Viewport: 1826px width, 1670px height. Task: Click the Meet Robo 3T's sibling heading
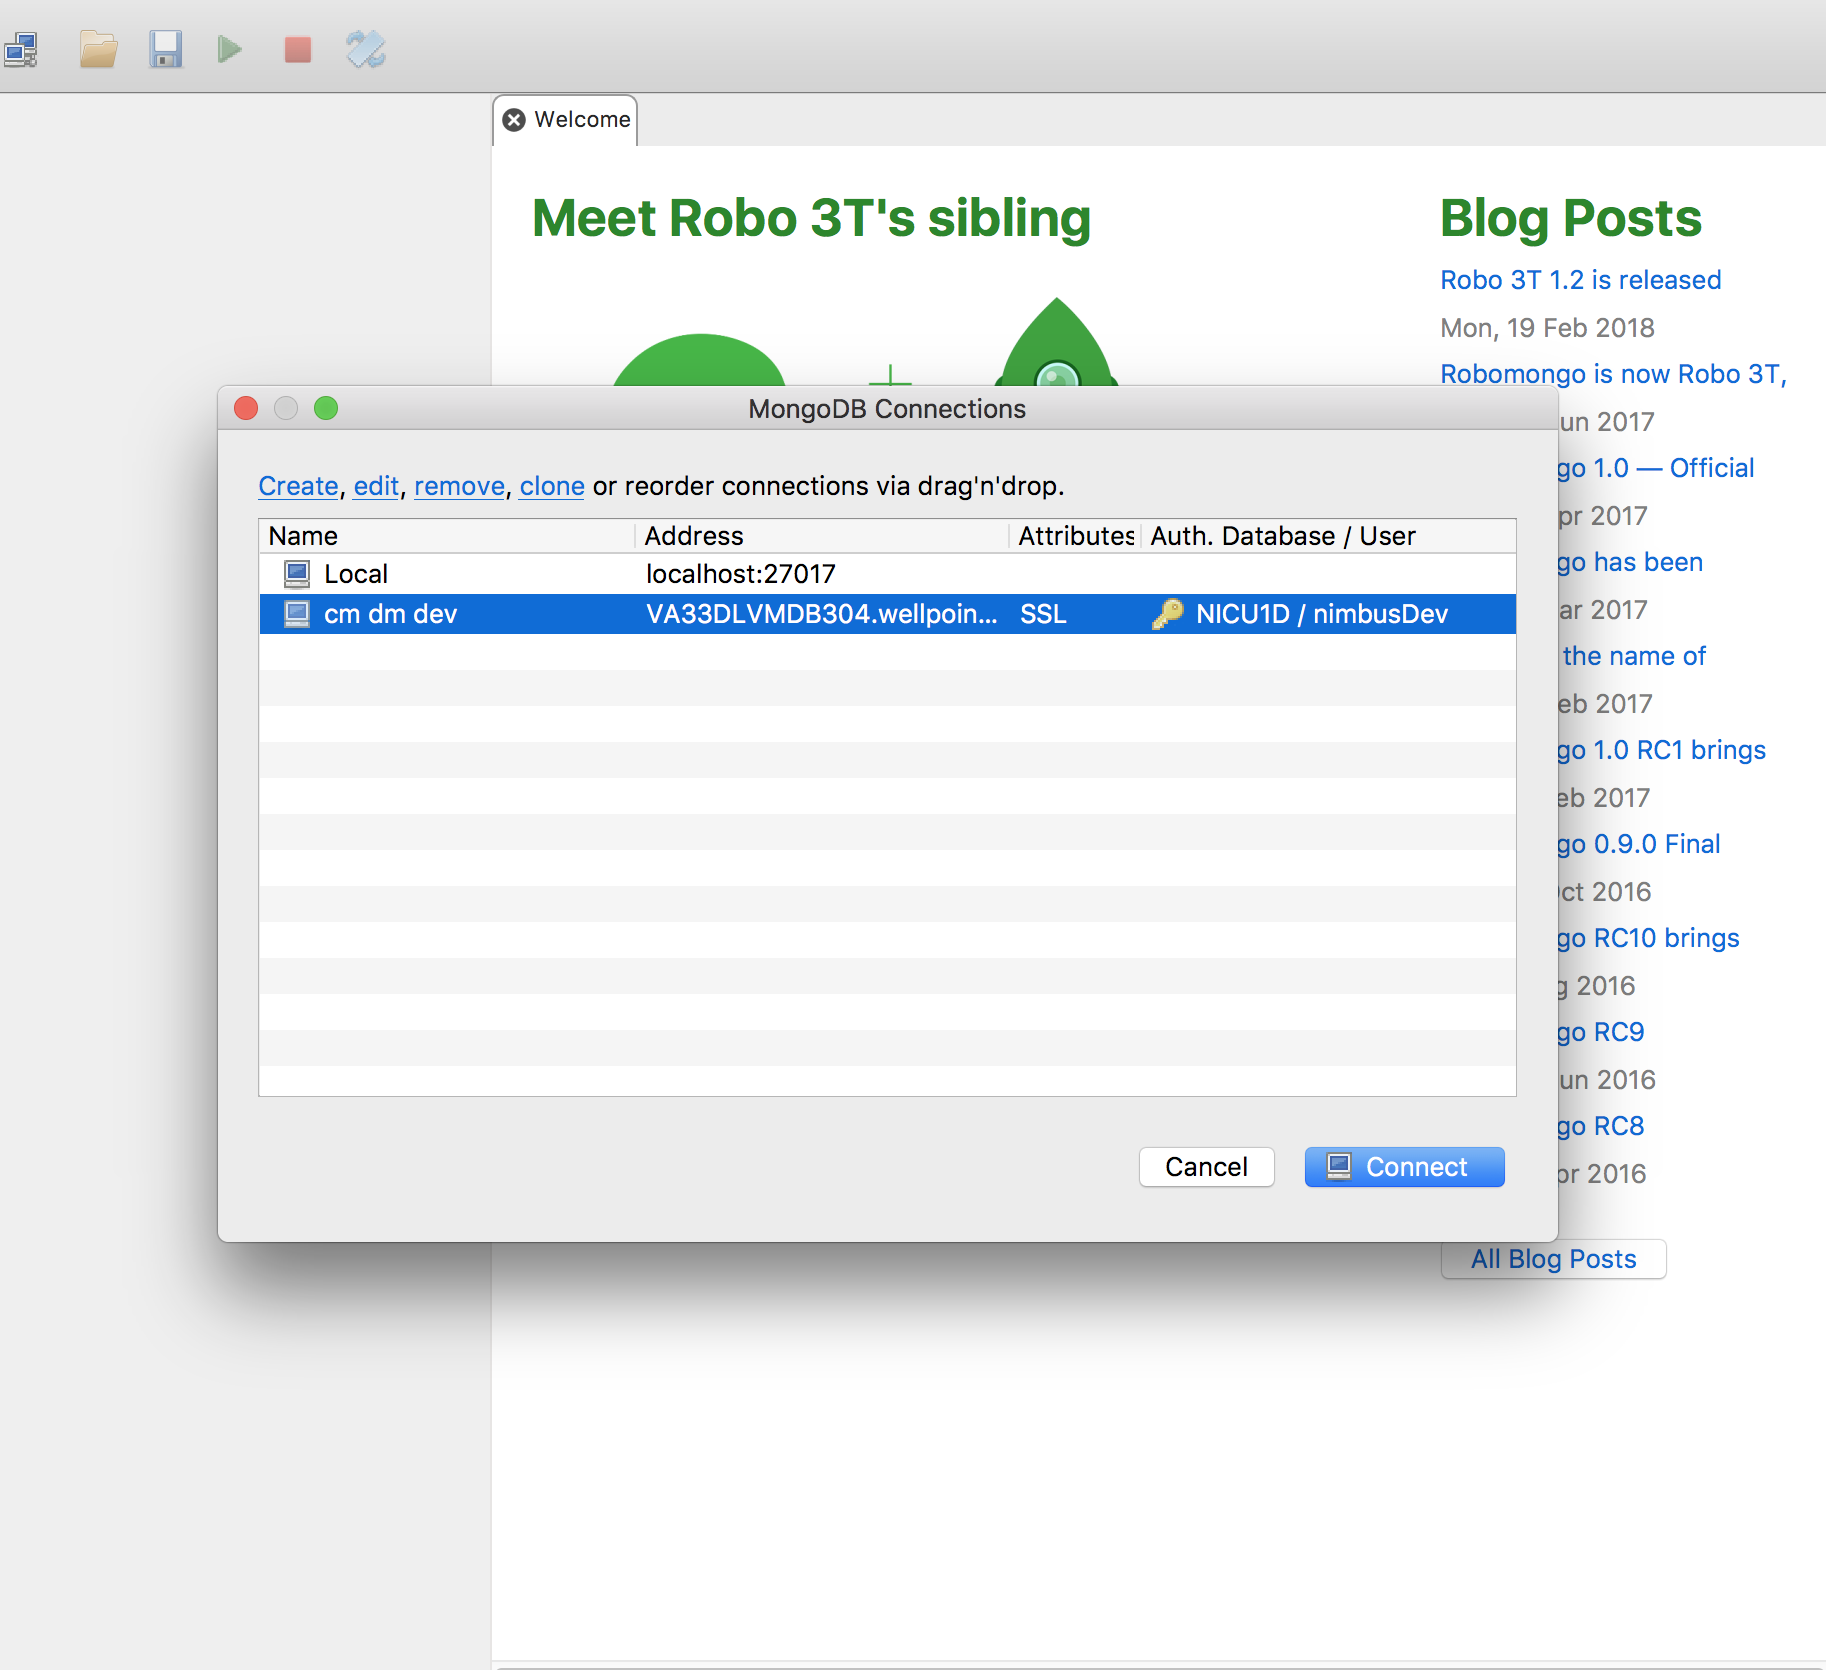pyautogui.click(x=811, y=218)
